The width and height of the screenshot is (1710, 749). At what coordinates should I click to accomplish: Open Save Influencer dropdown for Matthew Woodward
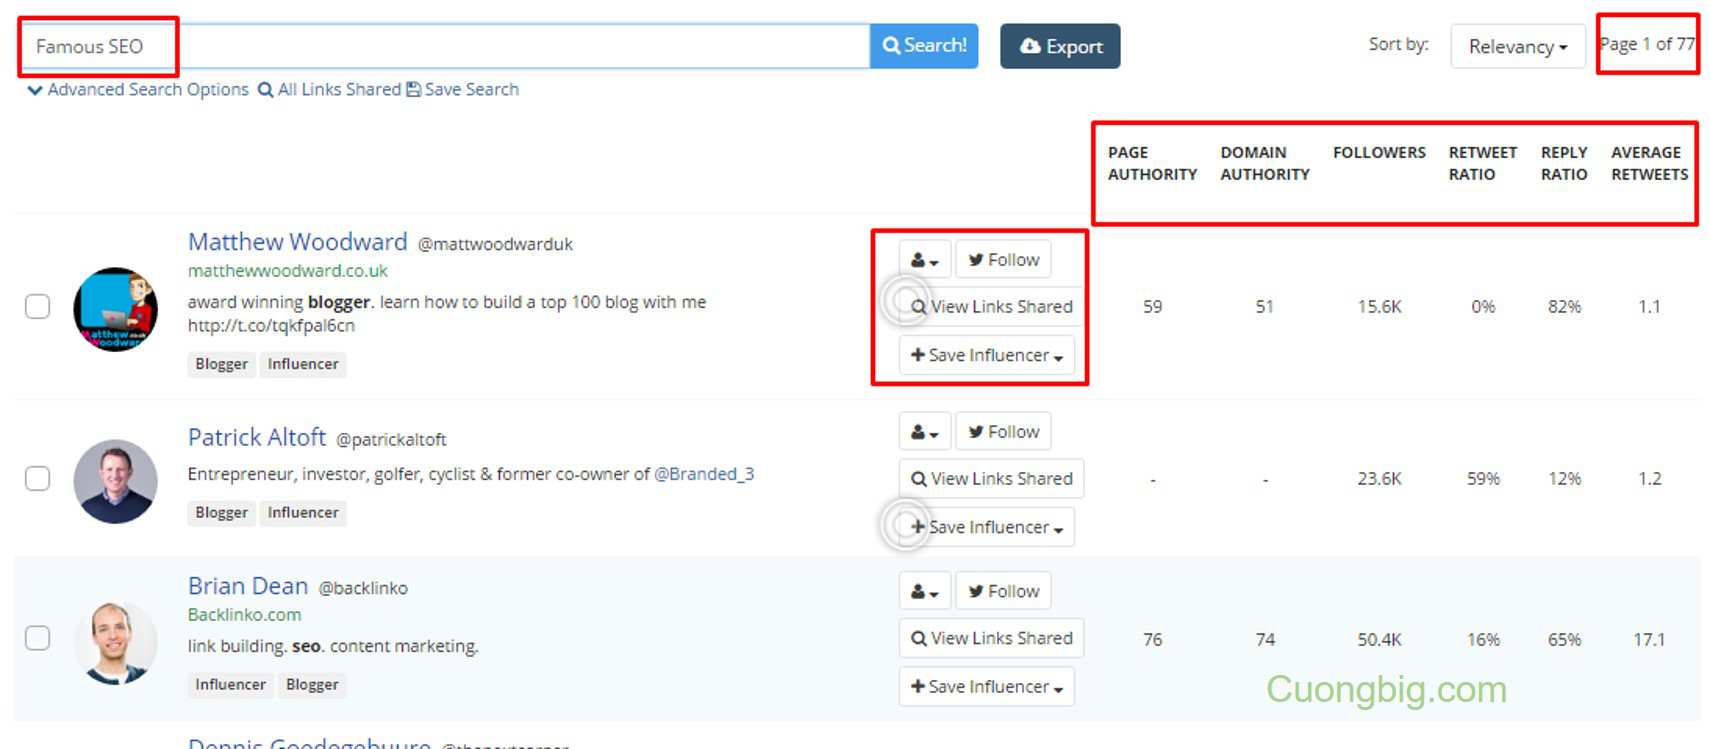[x=986, y=355]
